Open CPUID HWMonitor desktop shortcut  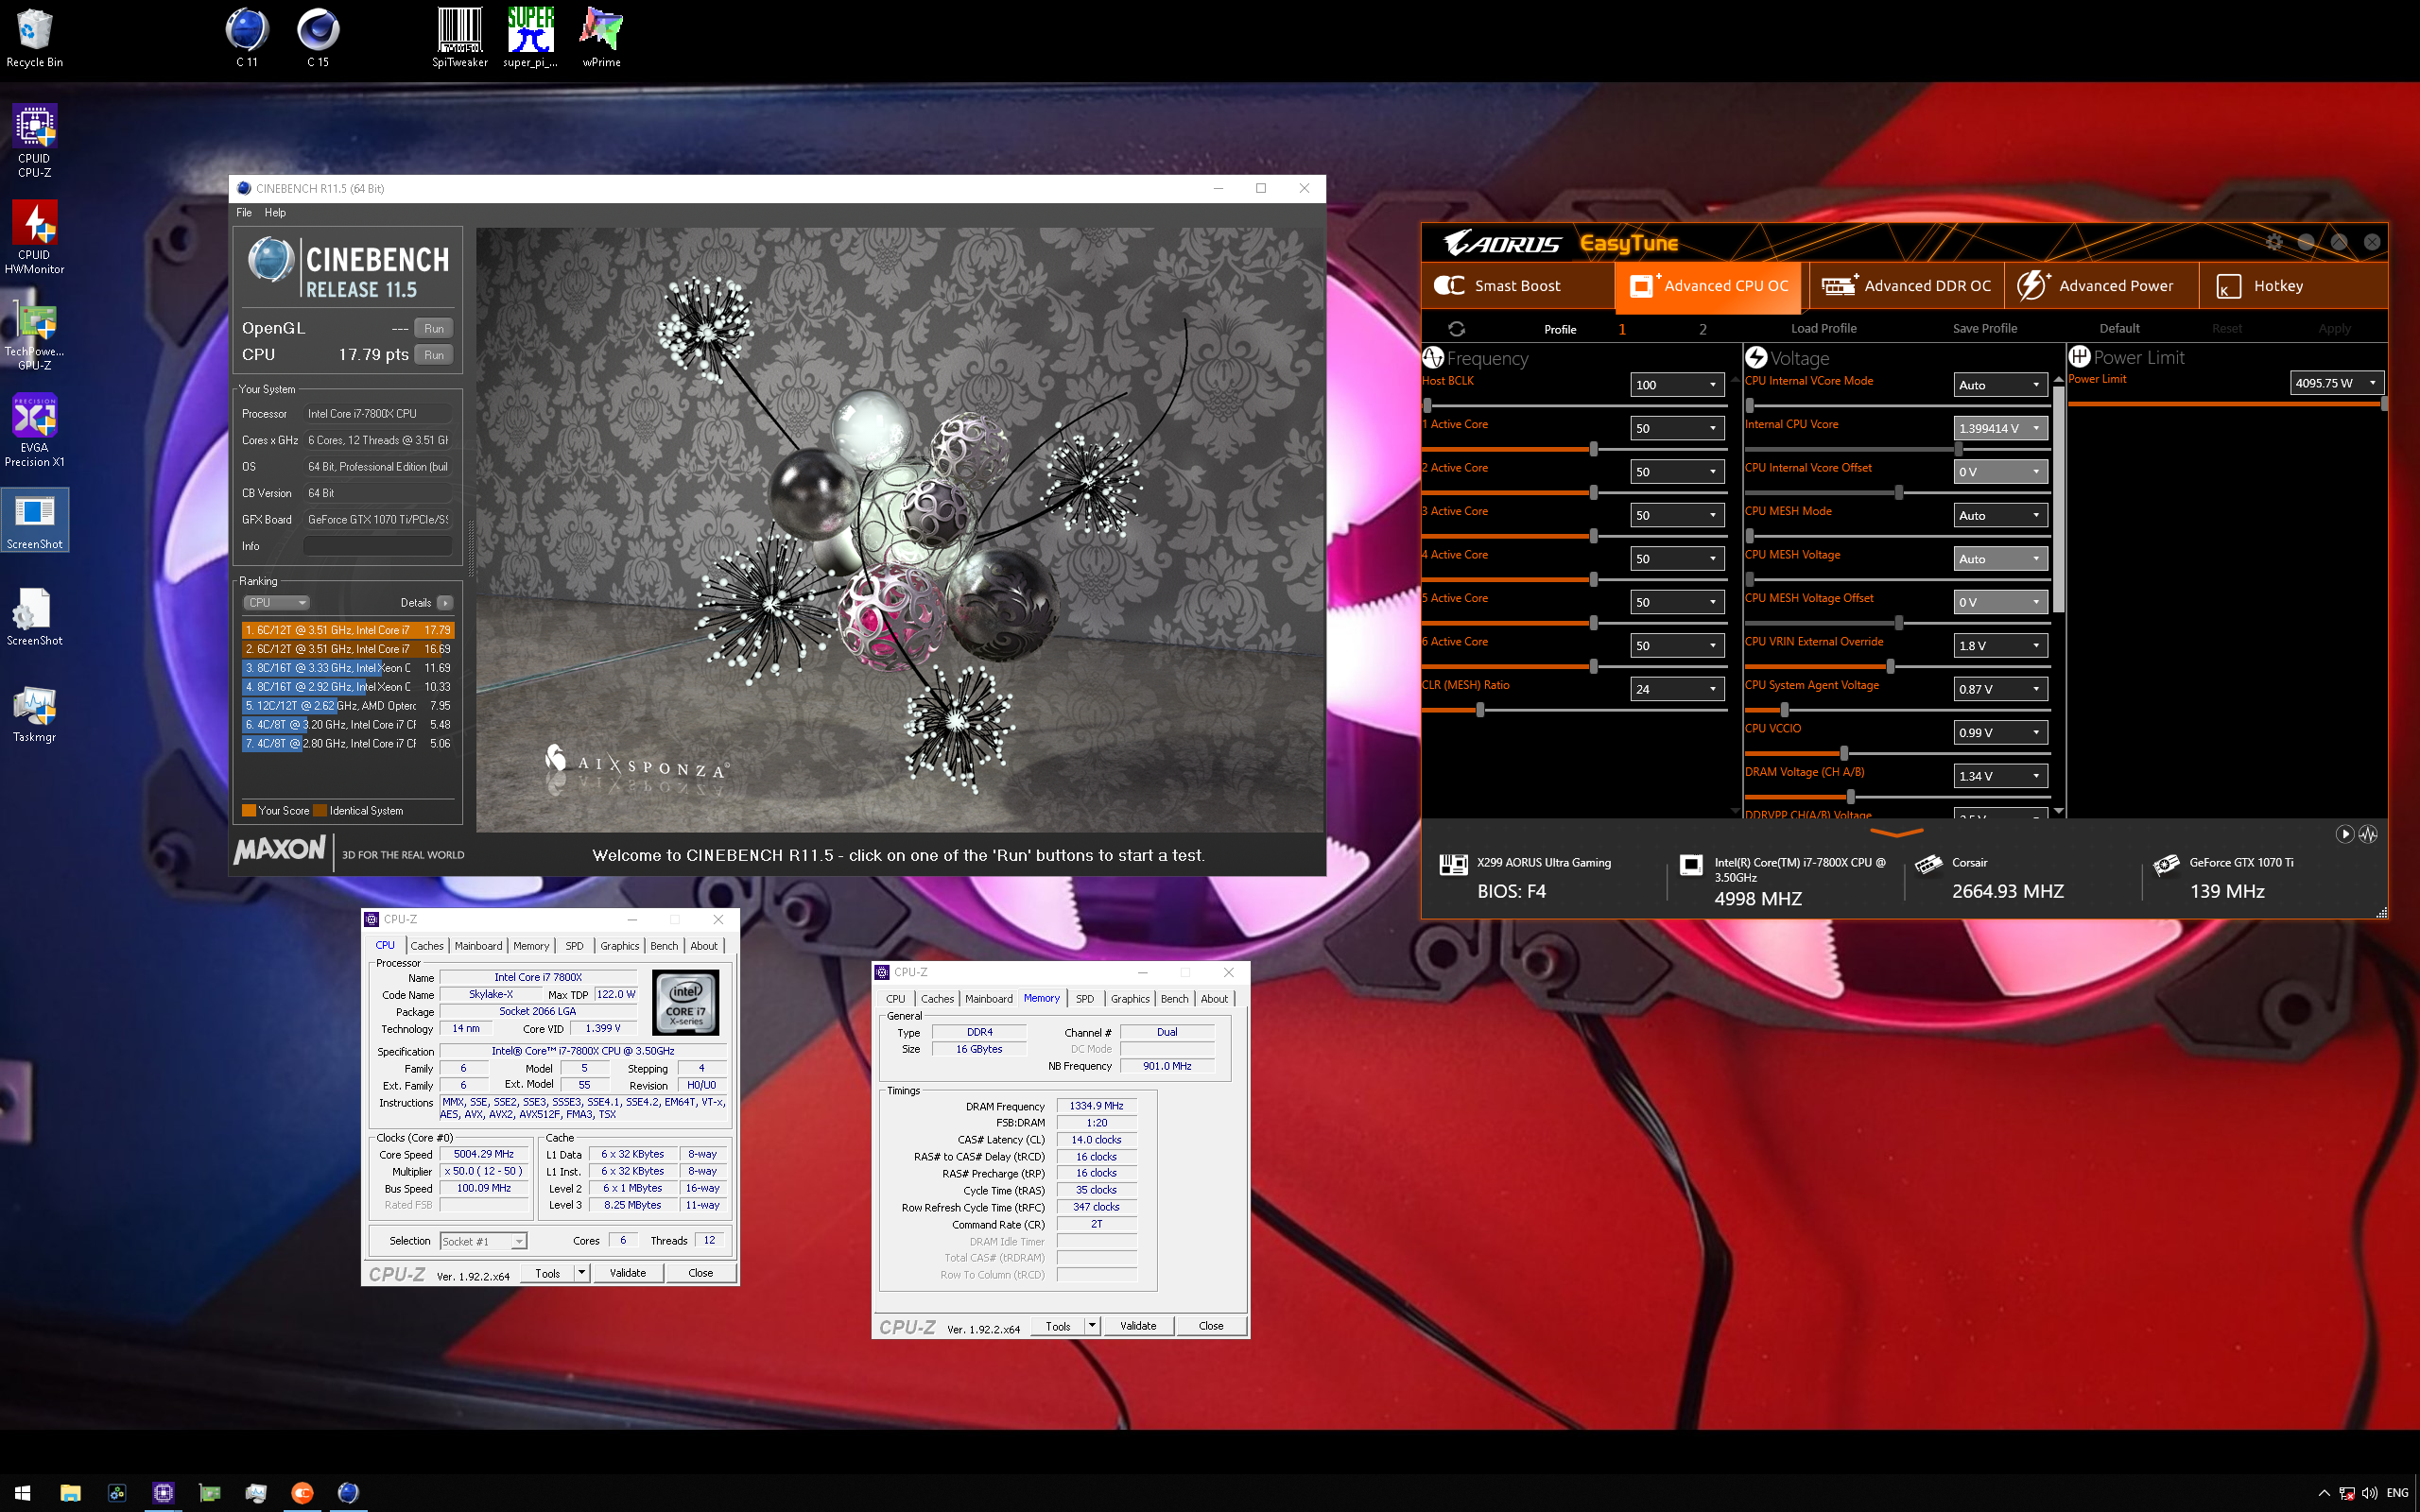point(34,238)
